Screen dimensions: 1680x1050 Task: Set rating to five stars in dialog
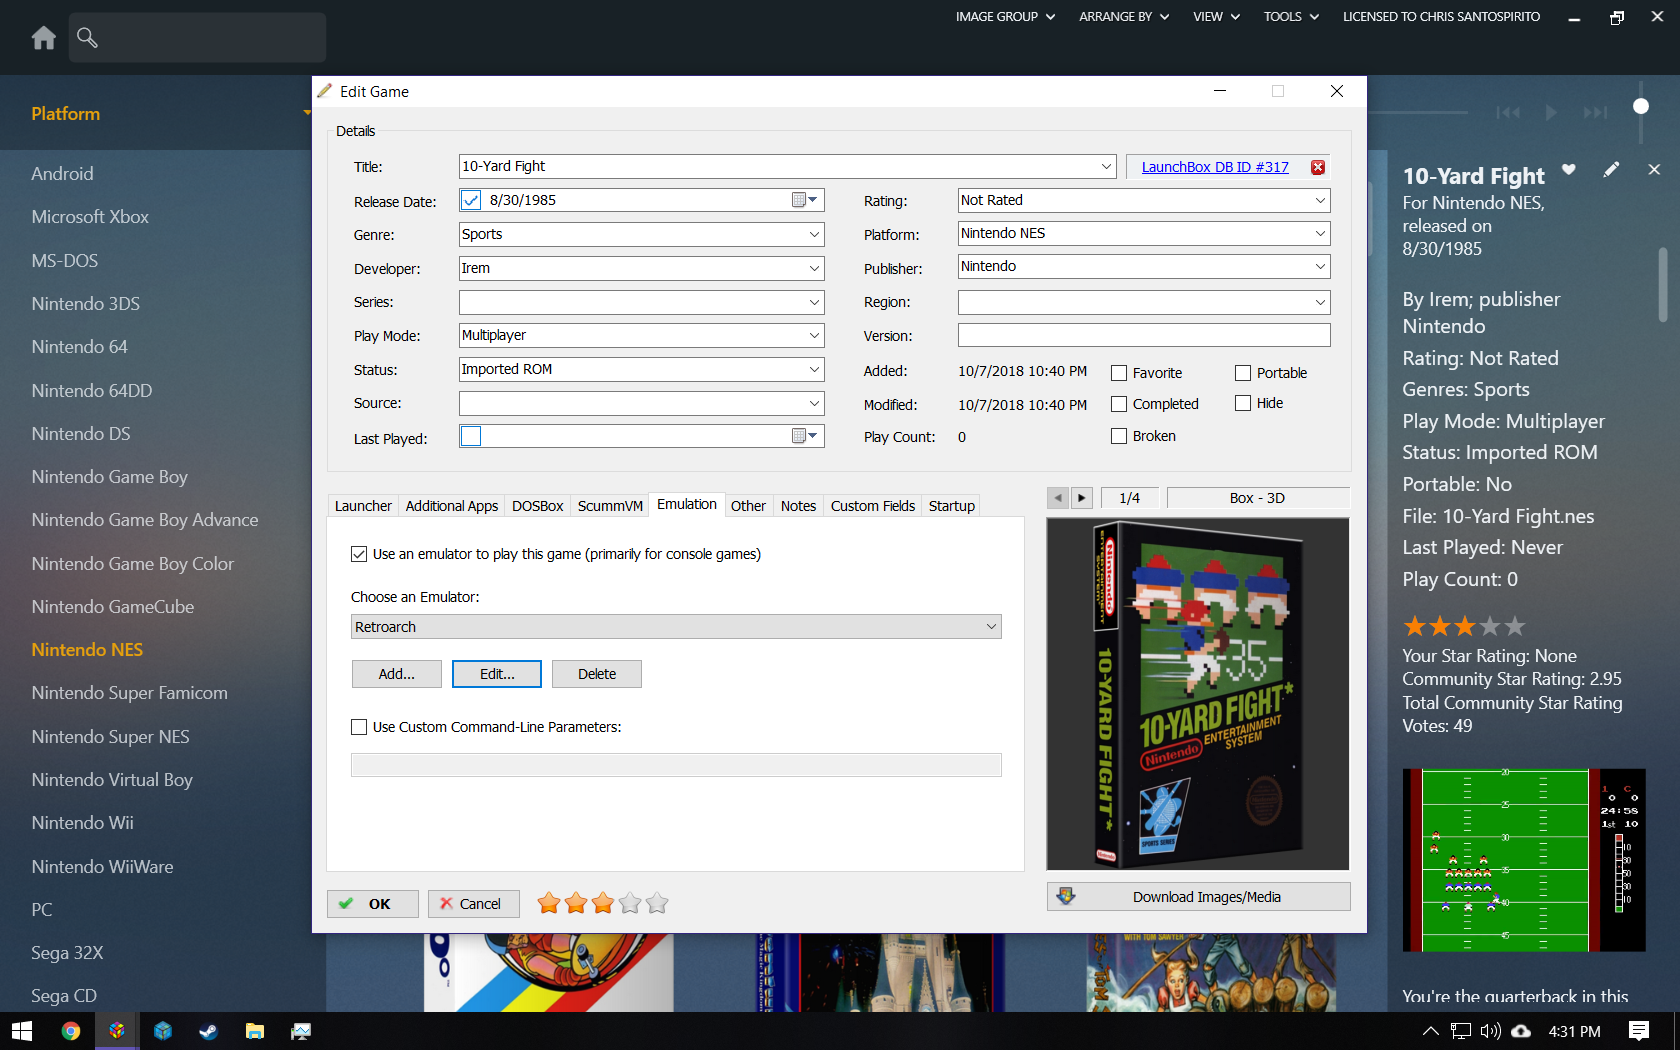tap(657, 904)
